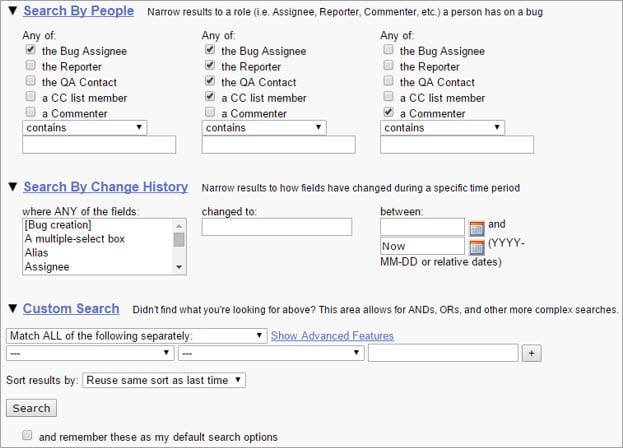Collapse the Custom Search section triangle

pyautogui.click(x=13, y=309)
